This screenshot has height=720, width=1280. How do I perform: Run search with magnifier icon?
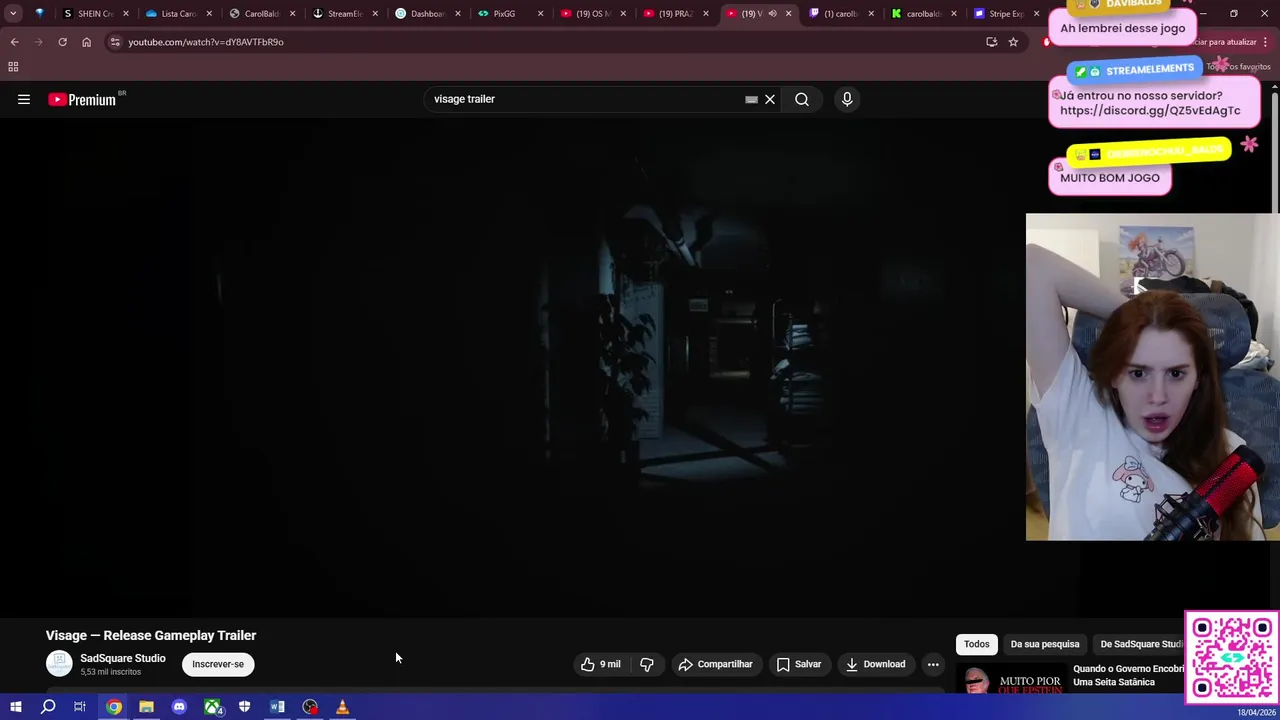coord(802,99)
